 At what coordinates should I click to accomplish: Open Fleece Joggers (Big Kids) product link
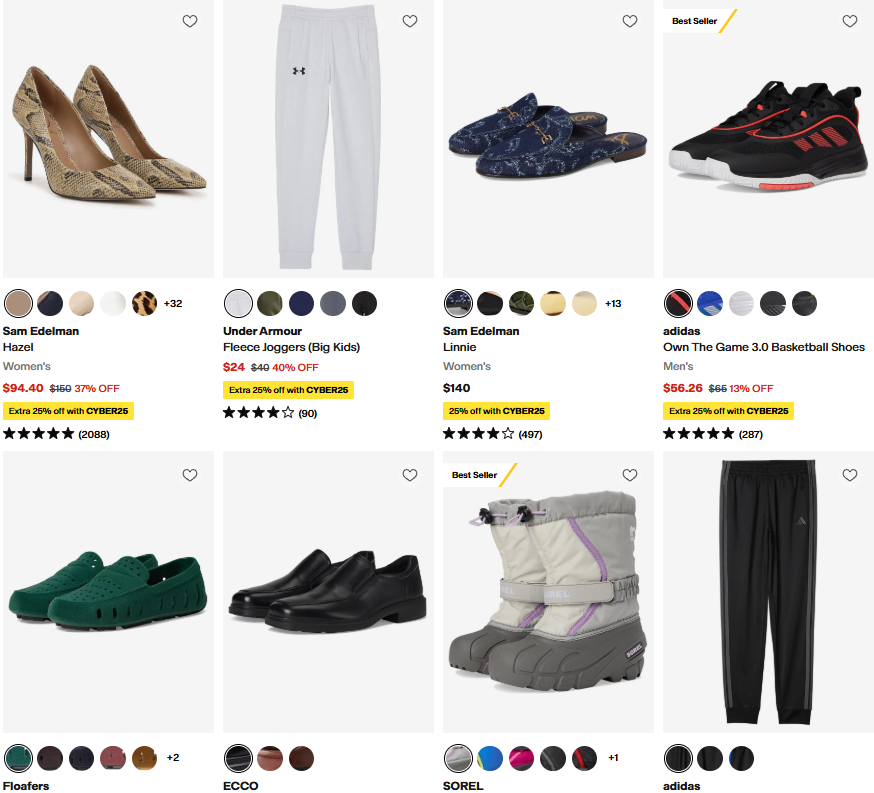tap(291, 347)
